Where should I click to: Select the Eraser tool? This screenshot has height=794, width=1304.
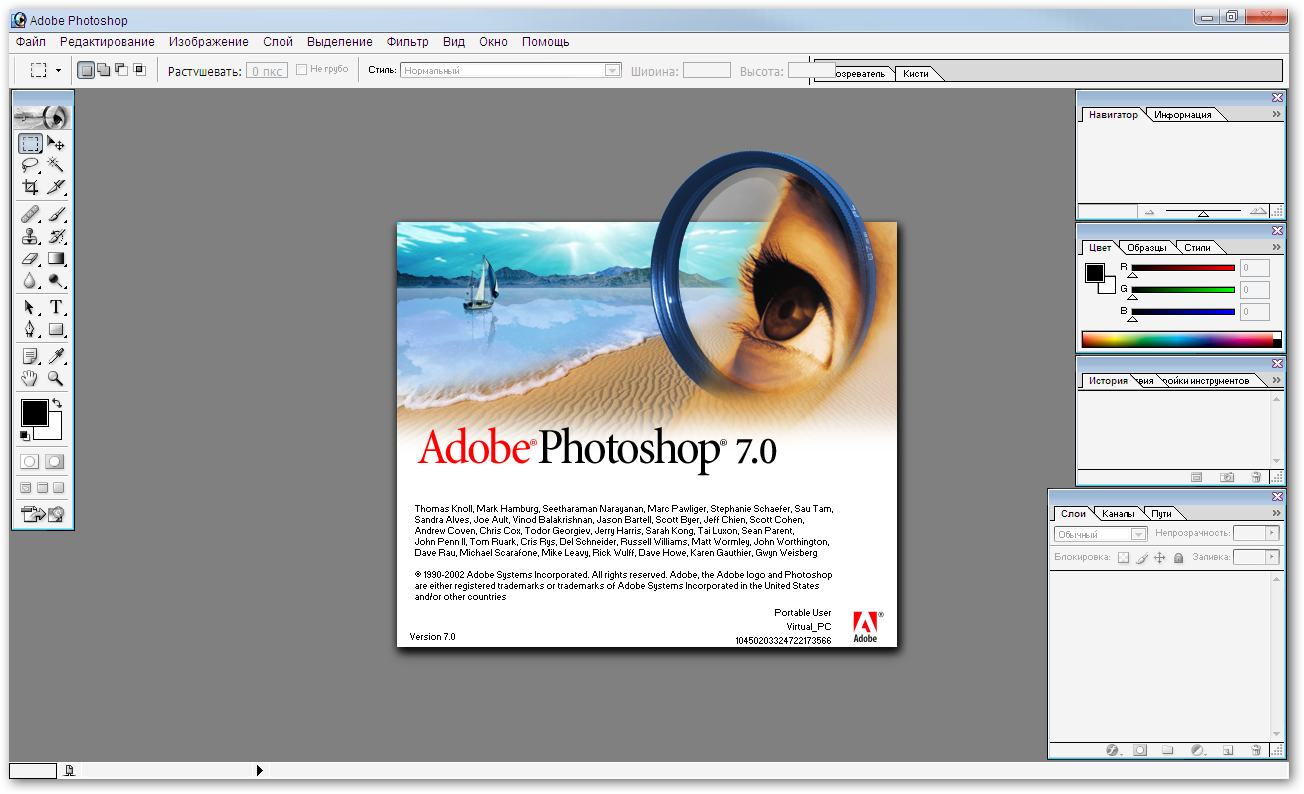(31, 258)
